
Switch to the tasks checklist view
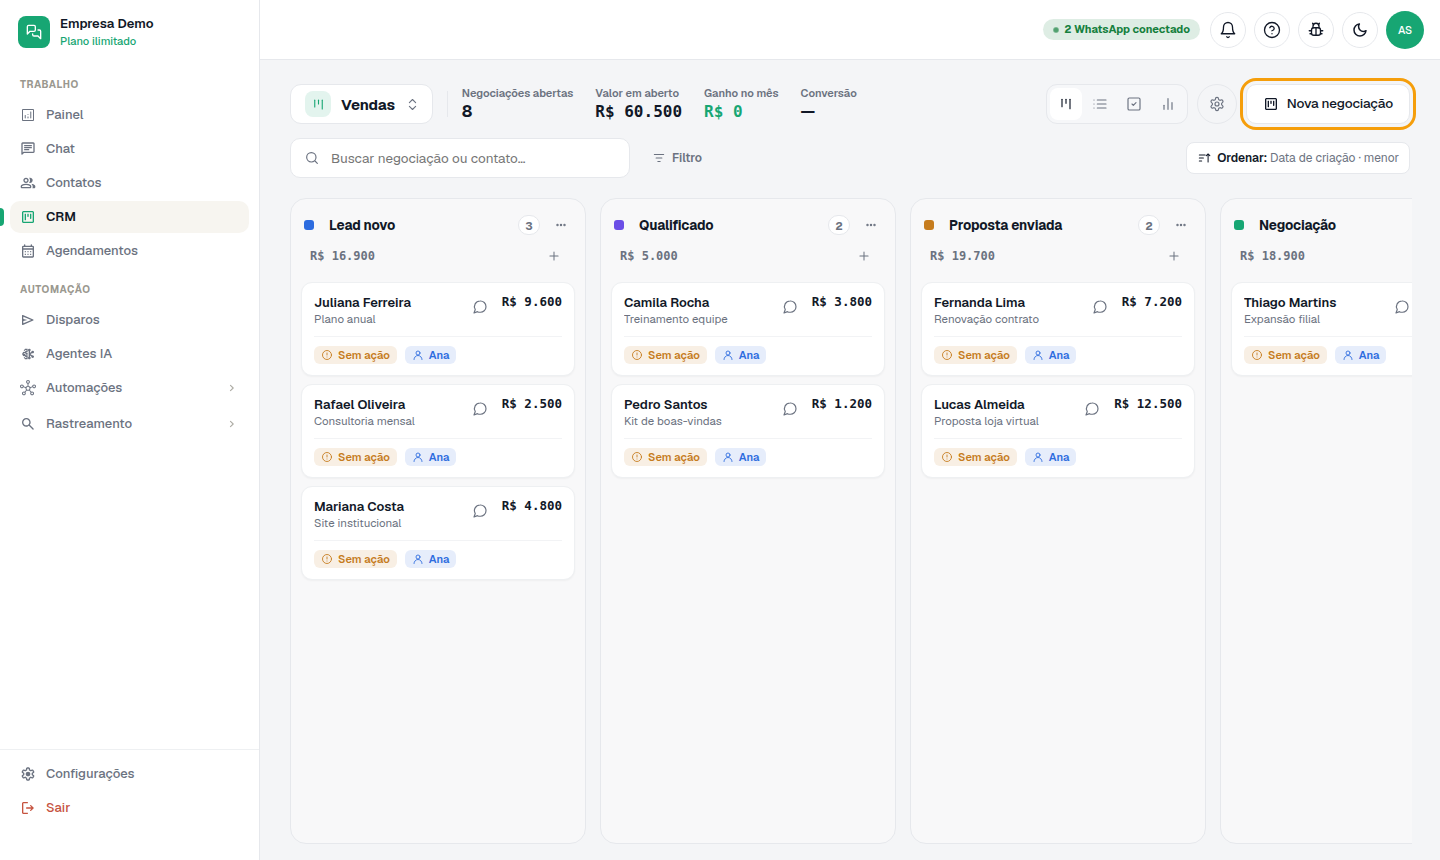pos(1134,104)
